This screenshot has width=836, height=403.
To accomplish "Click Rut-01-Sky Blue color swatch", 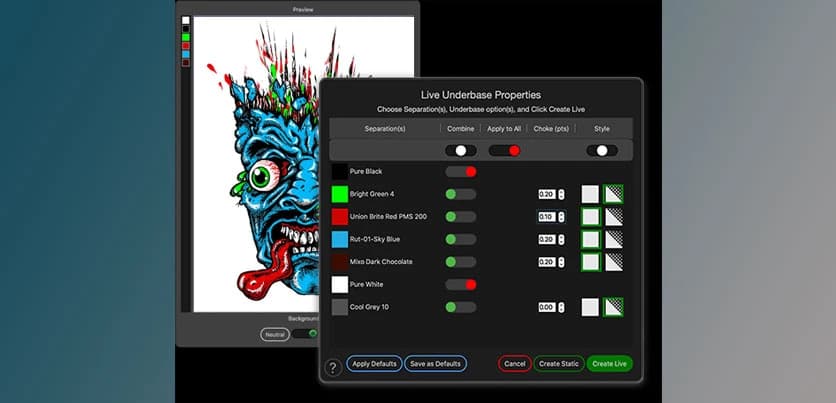I will 340,239.
